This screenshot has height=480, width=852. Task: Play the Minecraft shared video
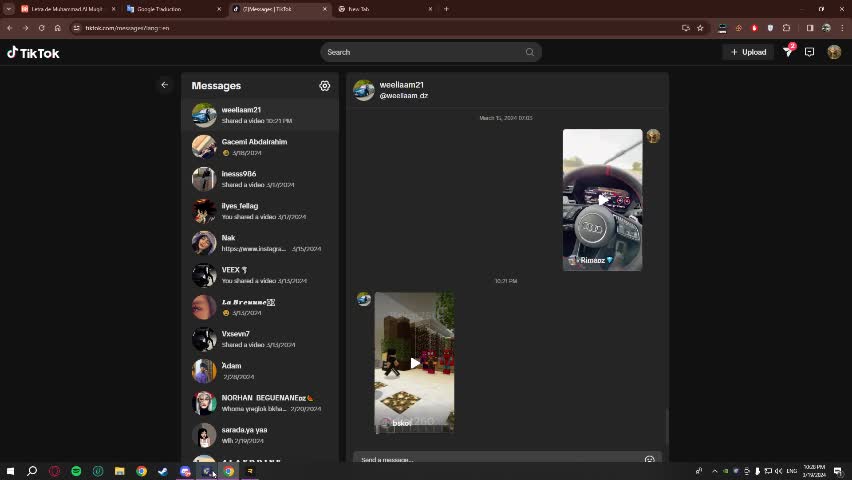pyautogui.click(x=414, y=363)
